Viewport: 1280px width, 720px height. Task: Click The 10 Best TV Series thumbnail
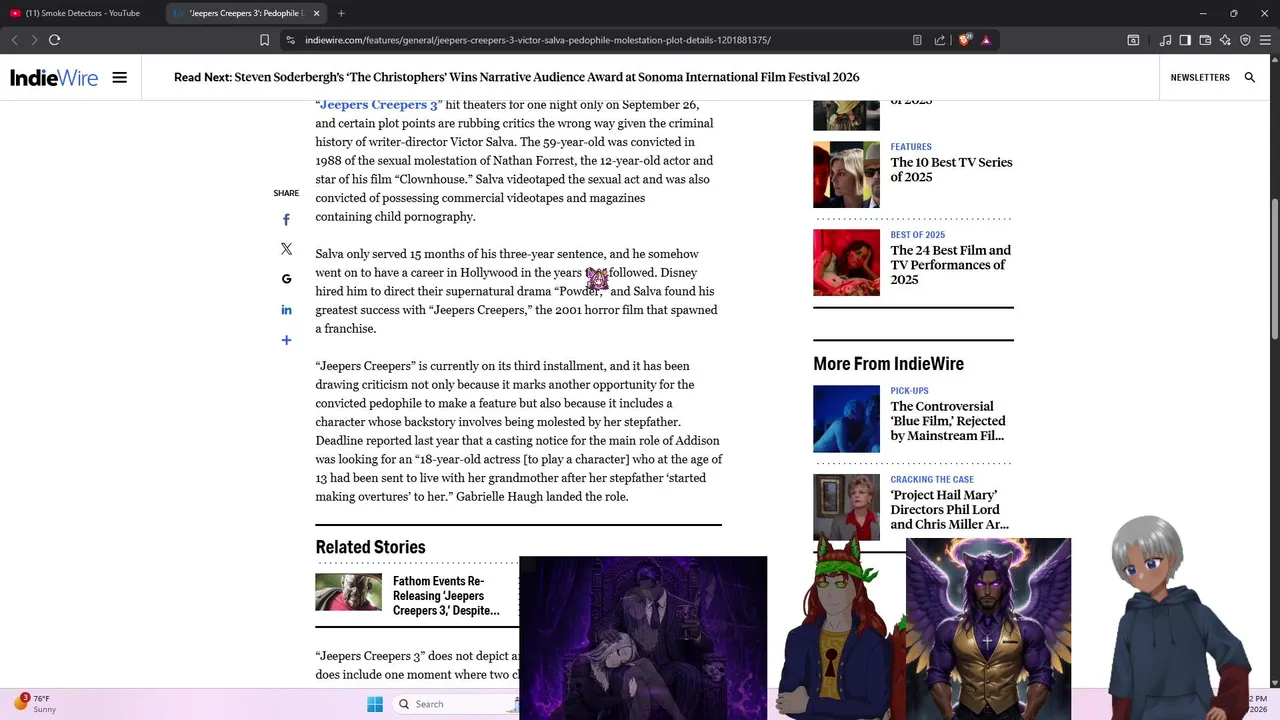point(846,174)
